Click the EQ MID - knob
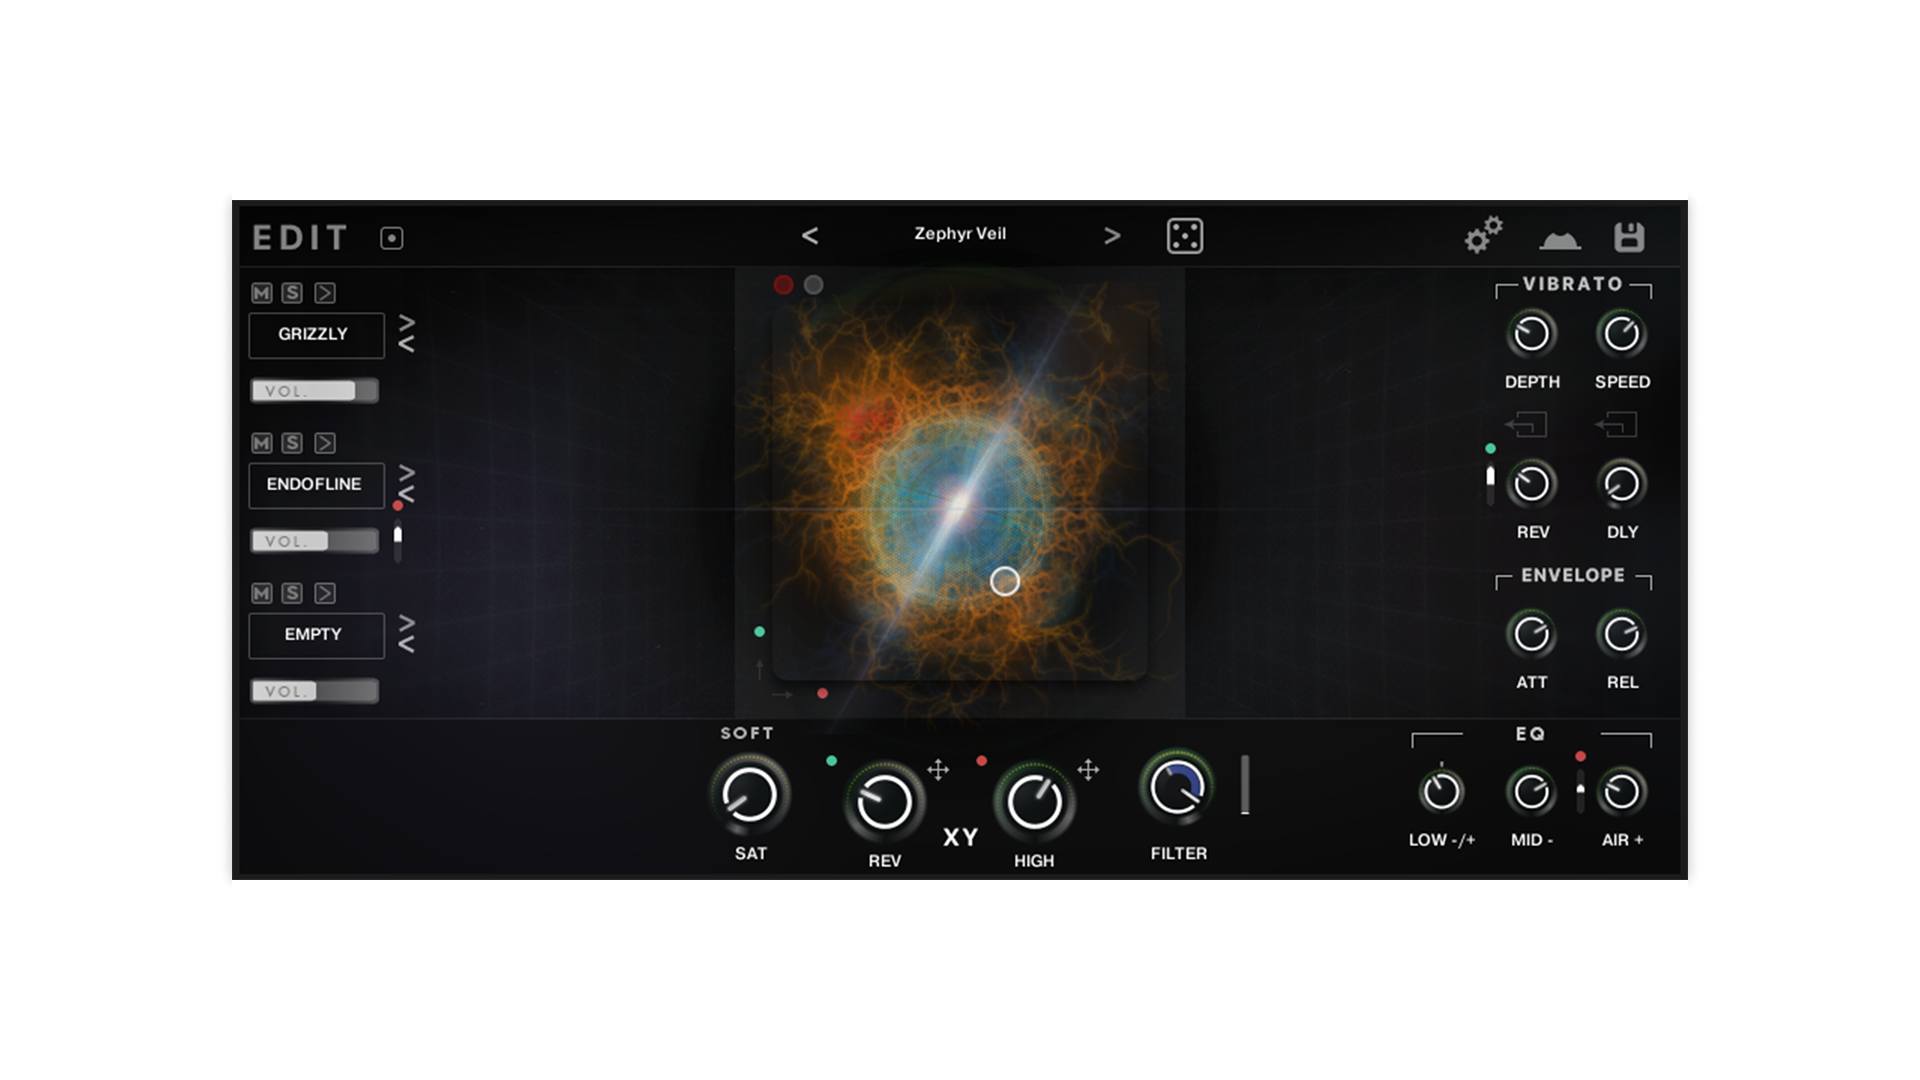Image resolution: width=1920 pixels, height=1080 pixels. (x=1531, y=792)
